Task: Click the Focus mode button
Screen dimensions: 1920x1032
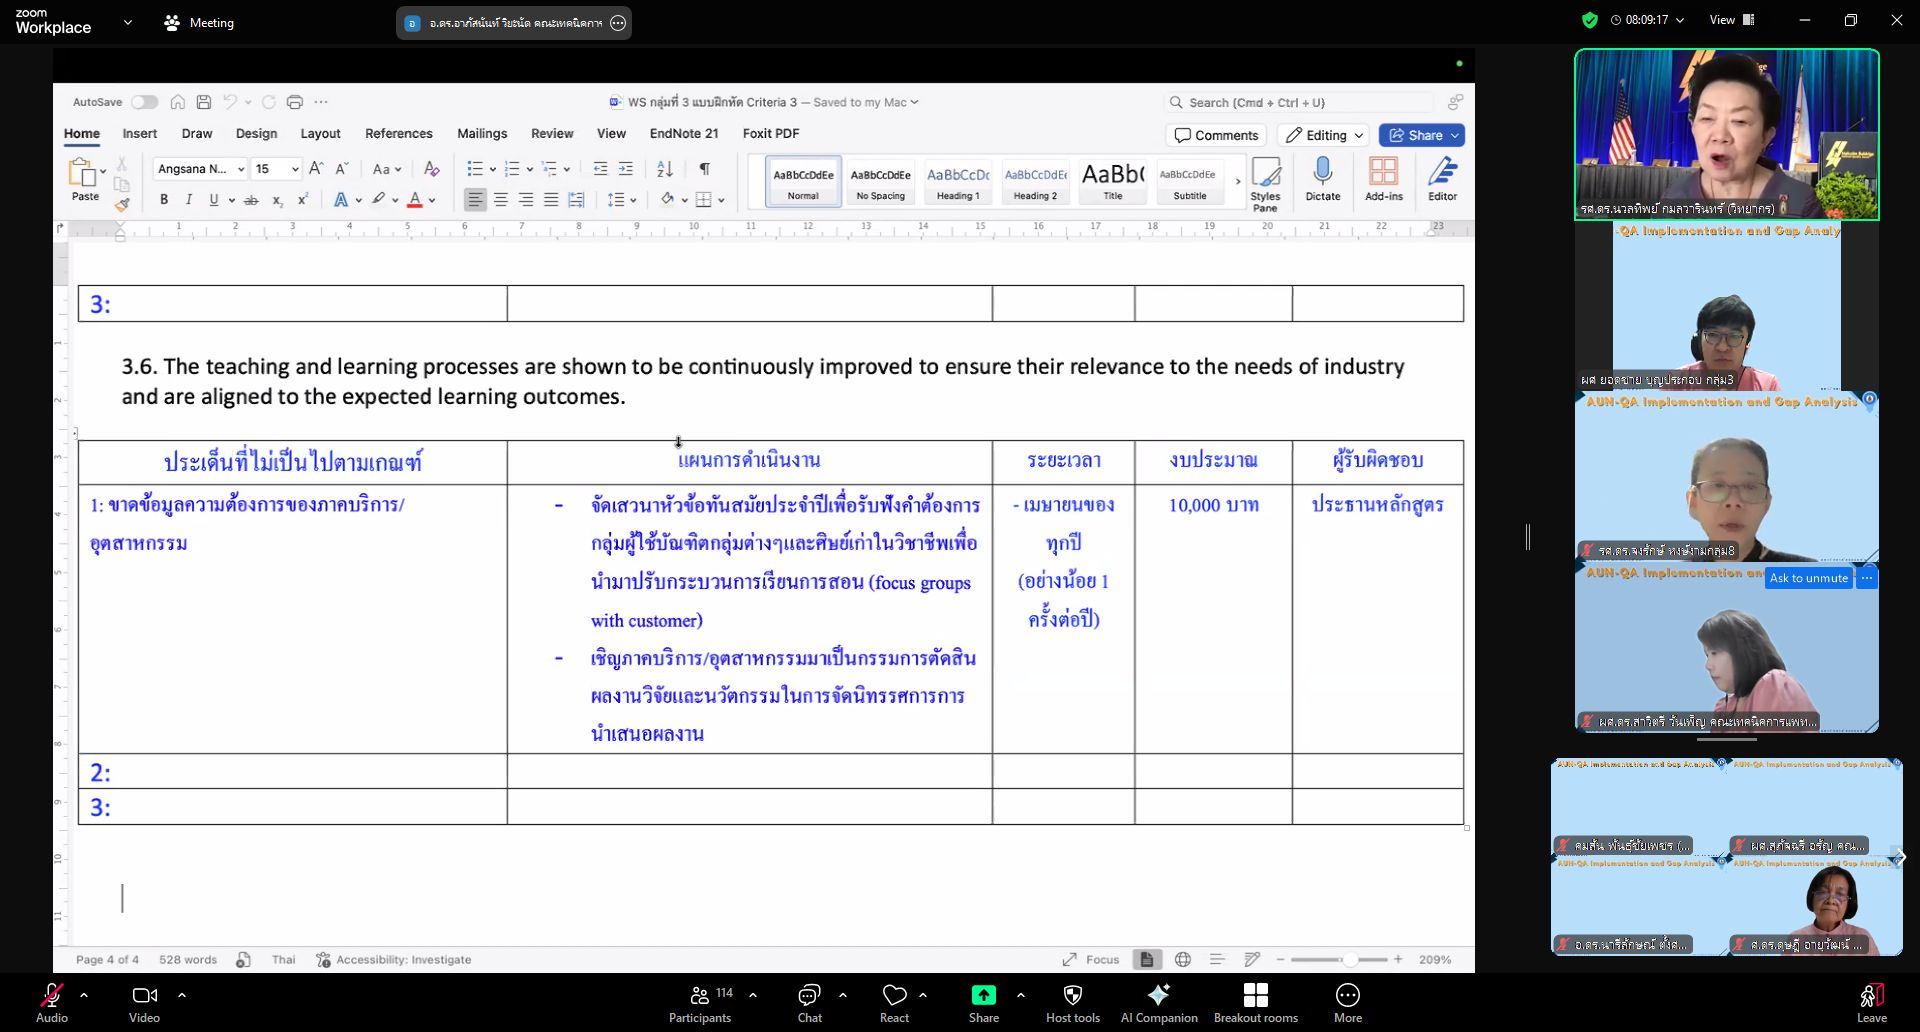Action: pos(1091,959)
